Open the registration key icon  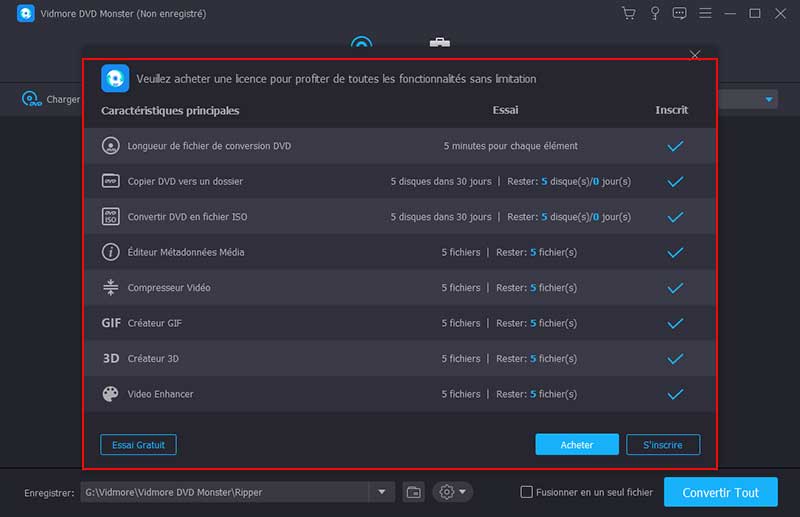pos(654,14)
